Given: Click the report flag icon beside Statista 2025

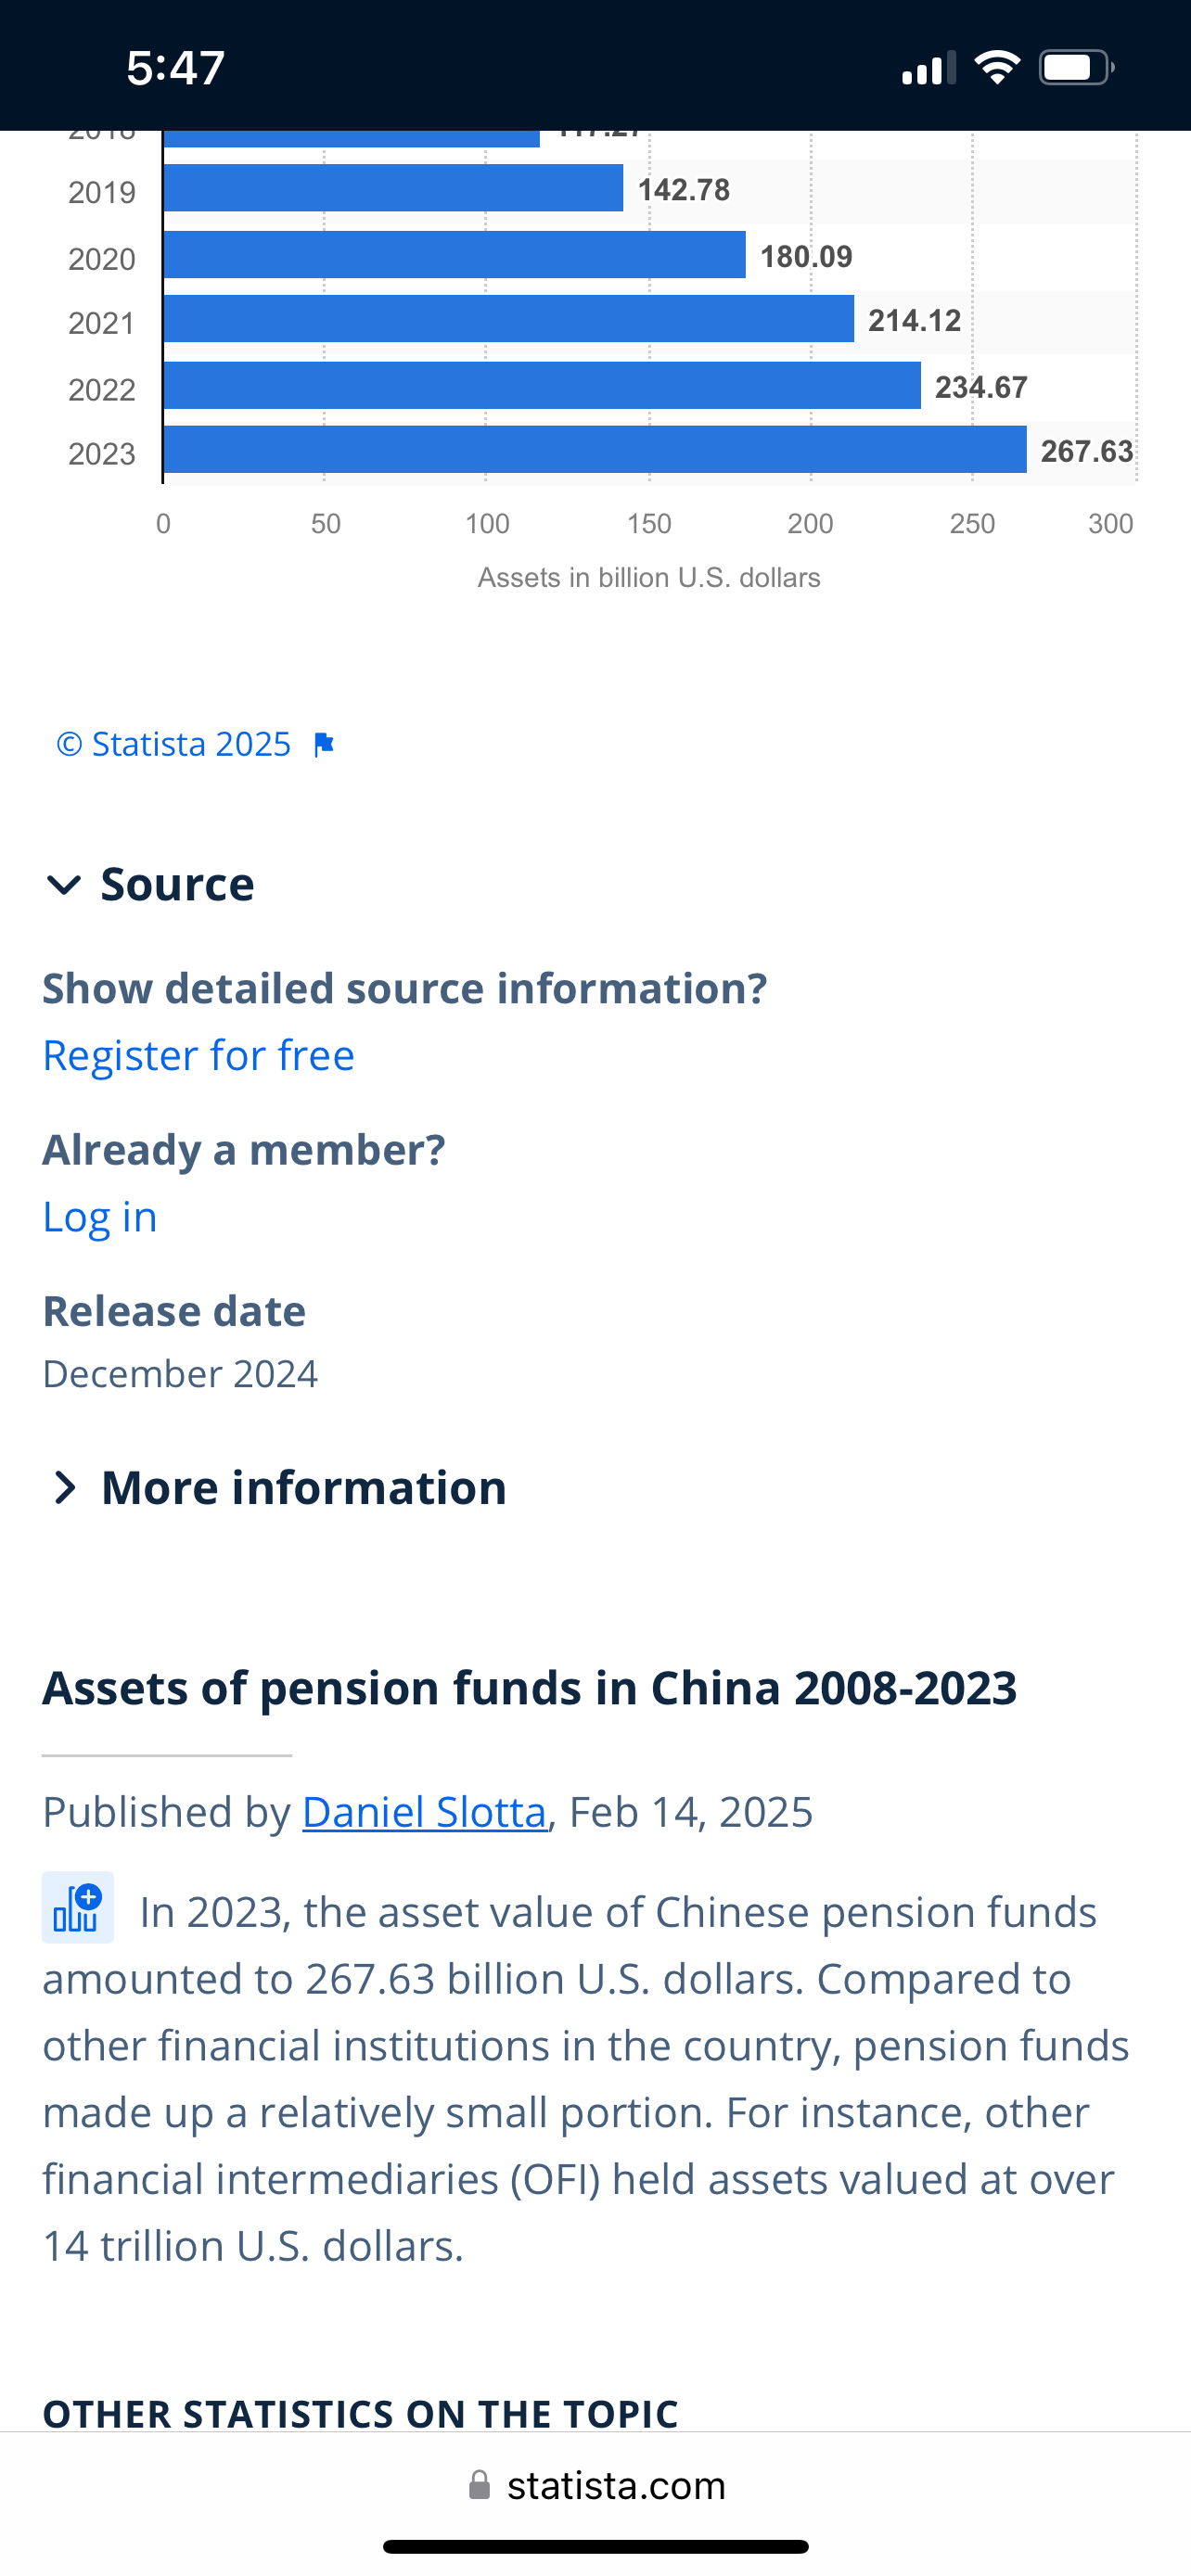Looking at the screenshot, I should pos(324,745).
